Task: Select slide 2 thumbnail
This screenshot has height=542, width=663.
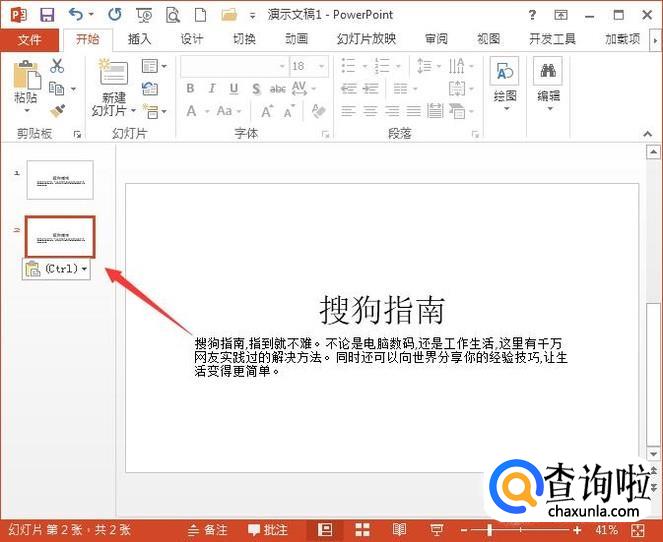Action: pos(60,237)
